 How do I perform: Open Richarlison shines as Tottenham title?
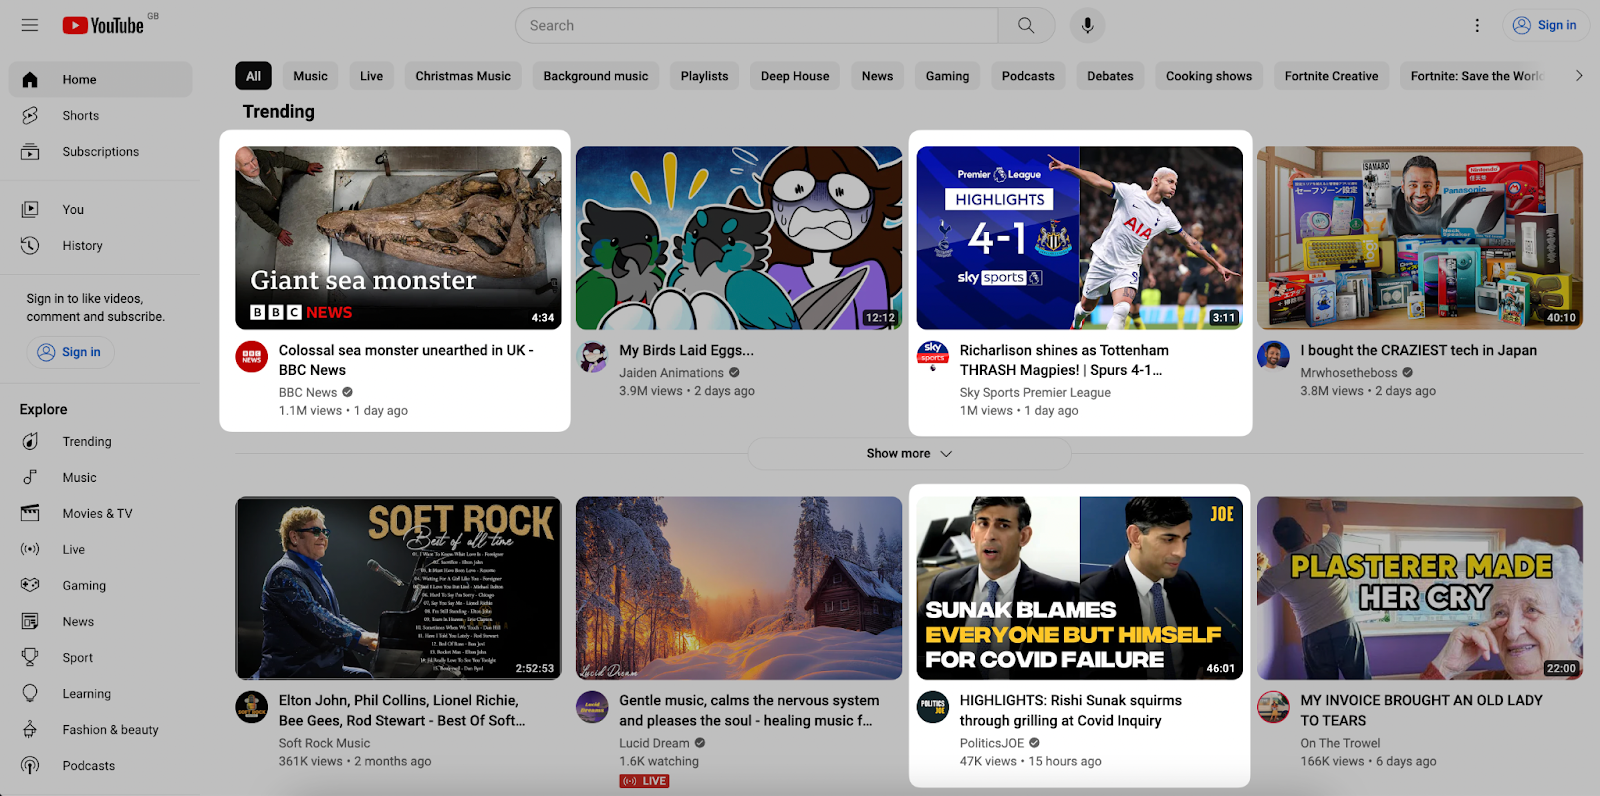pyautogui.click(x=1064, y=360)
